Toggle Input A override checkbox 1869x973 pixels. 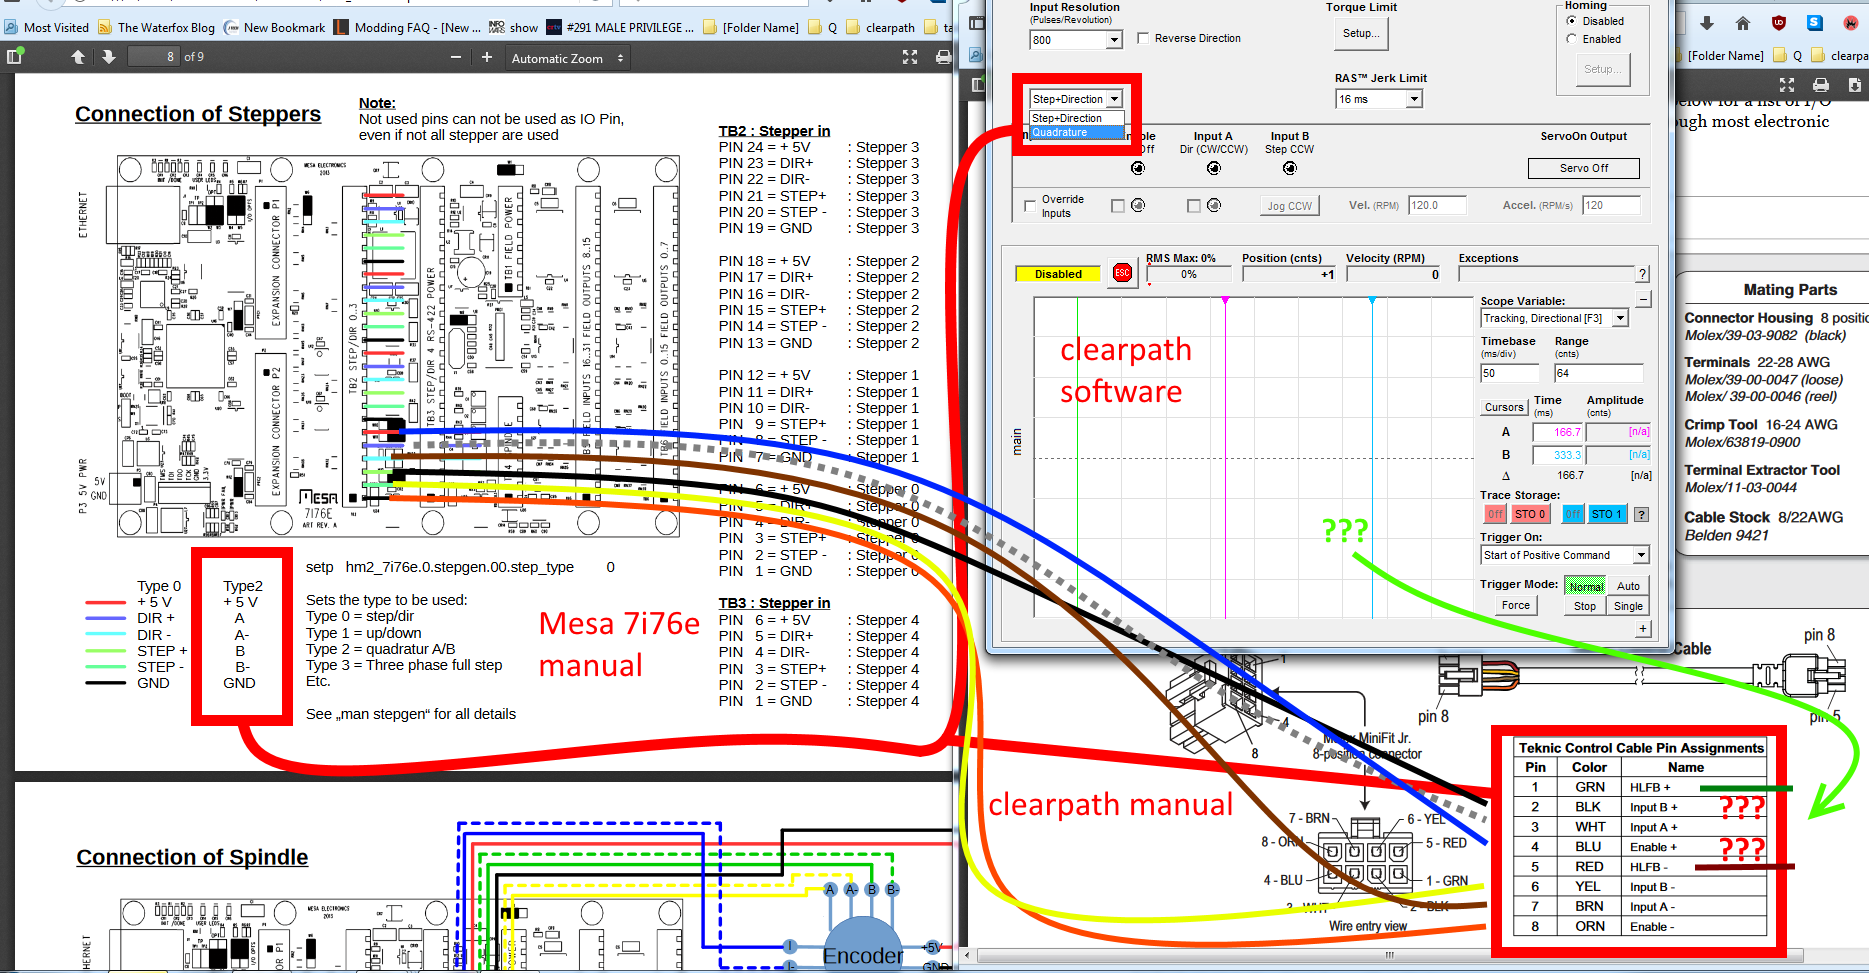pos(1194,206)
